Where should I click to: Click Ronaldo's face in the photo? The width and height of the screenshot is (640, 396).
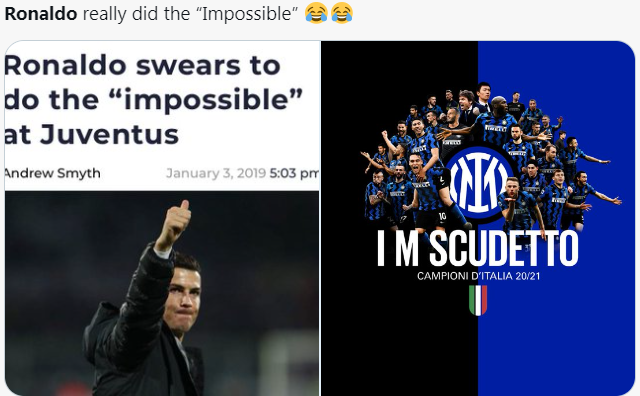tap(184, 300)
